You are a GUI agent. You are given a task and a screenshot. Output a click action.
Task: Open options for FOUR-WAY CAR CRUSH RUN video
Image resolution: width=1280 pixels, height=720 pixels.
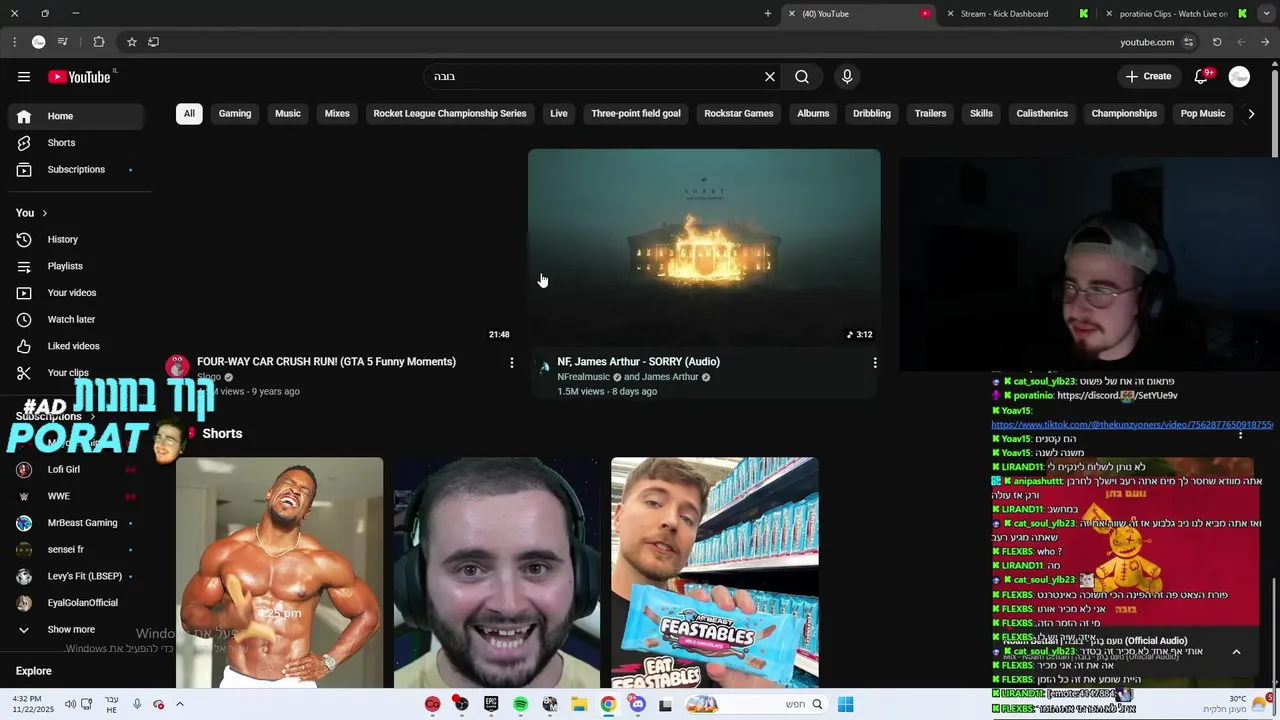click(x=512, y=363)
